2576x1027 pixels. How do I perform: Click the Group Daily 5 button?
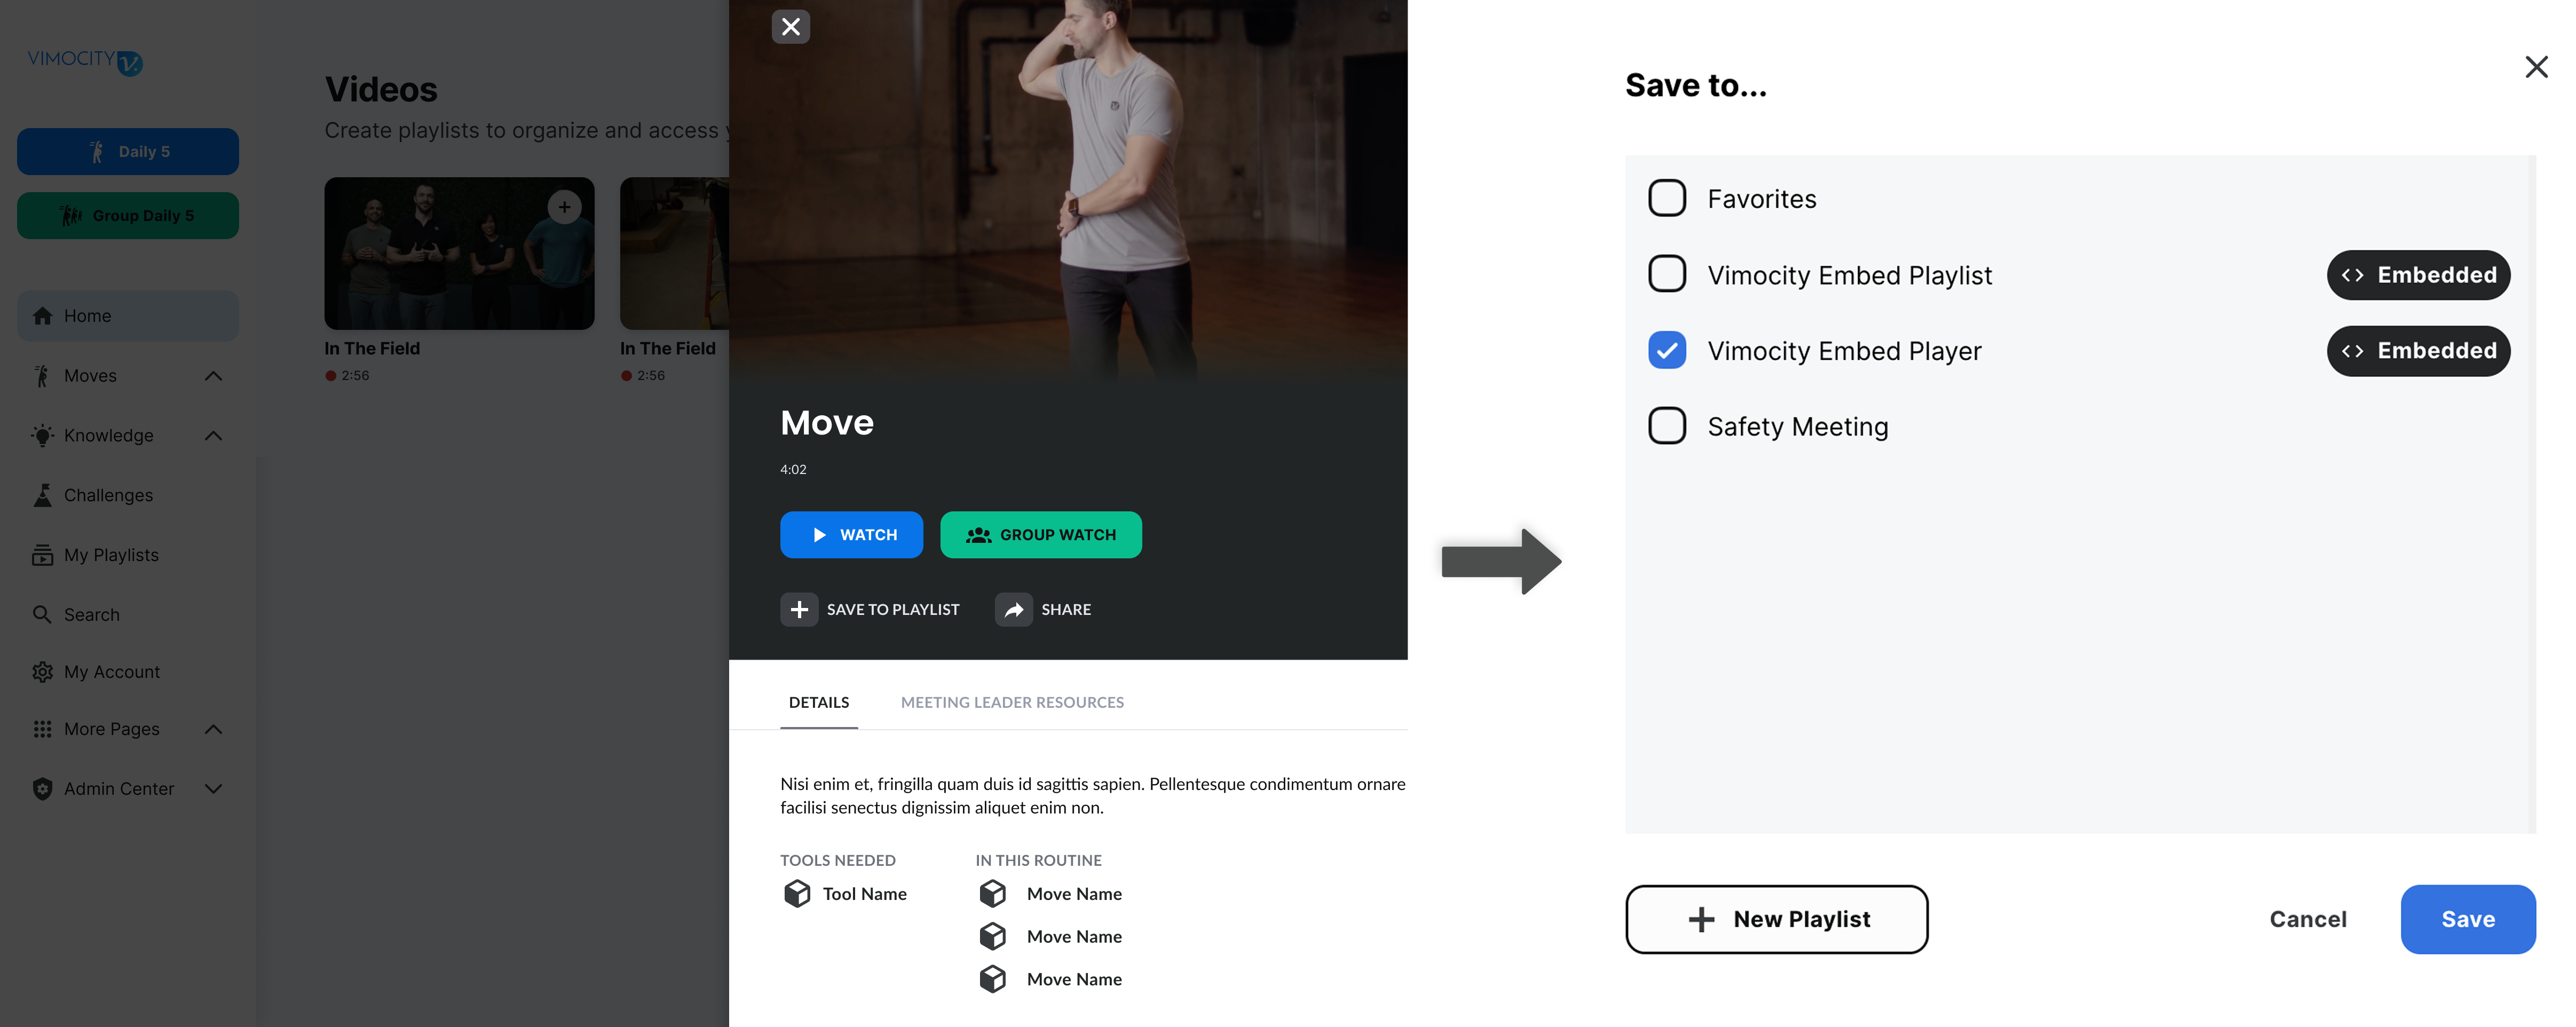coord(128,216)
